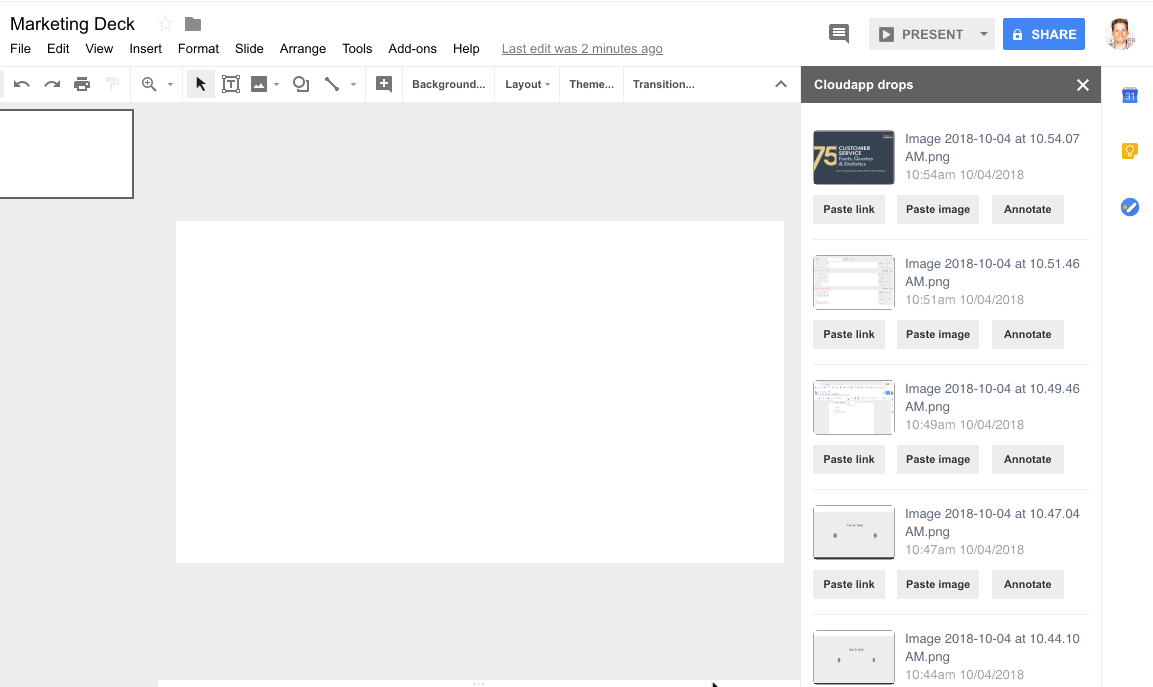Open the Transition button
The width and height of the screenshot is (1153, 687).
(663, 84)
